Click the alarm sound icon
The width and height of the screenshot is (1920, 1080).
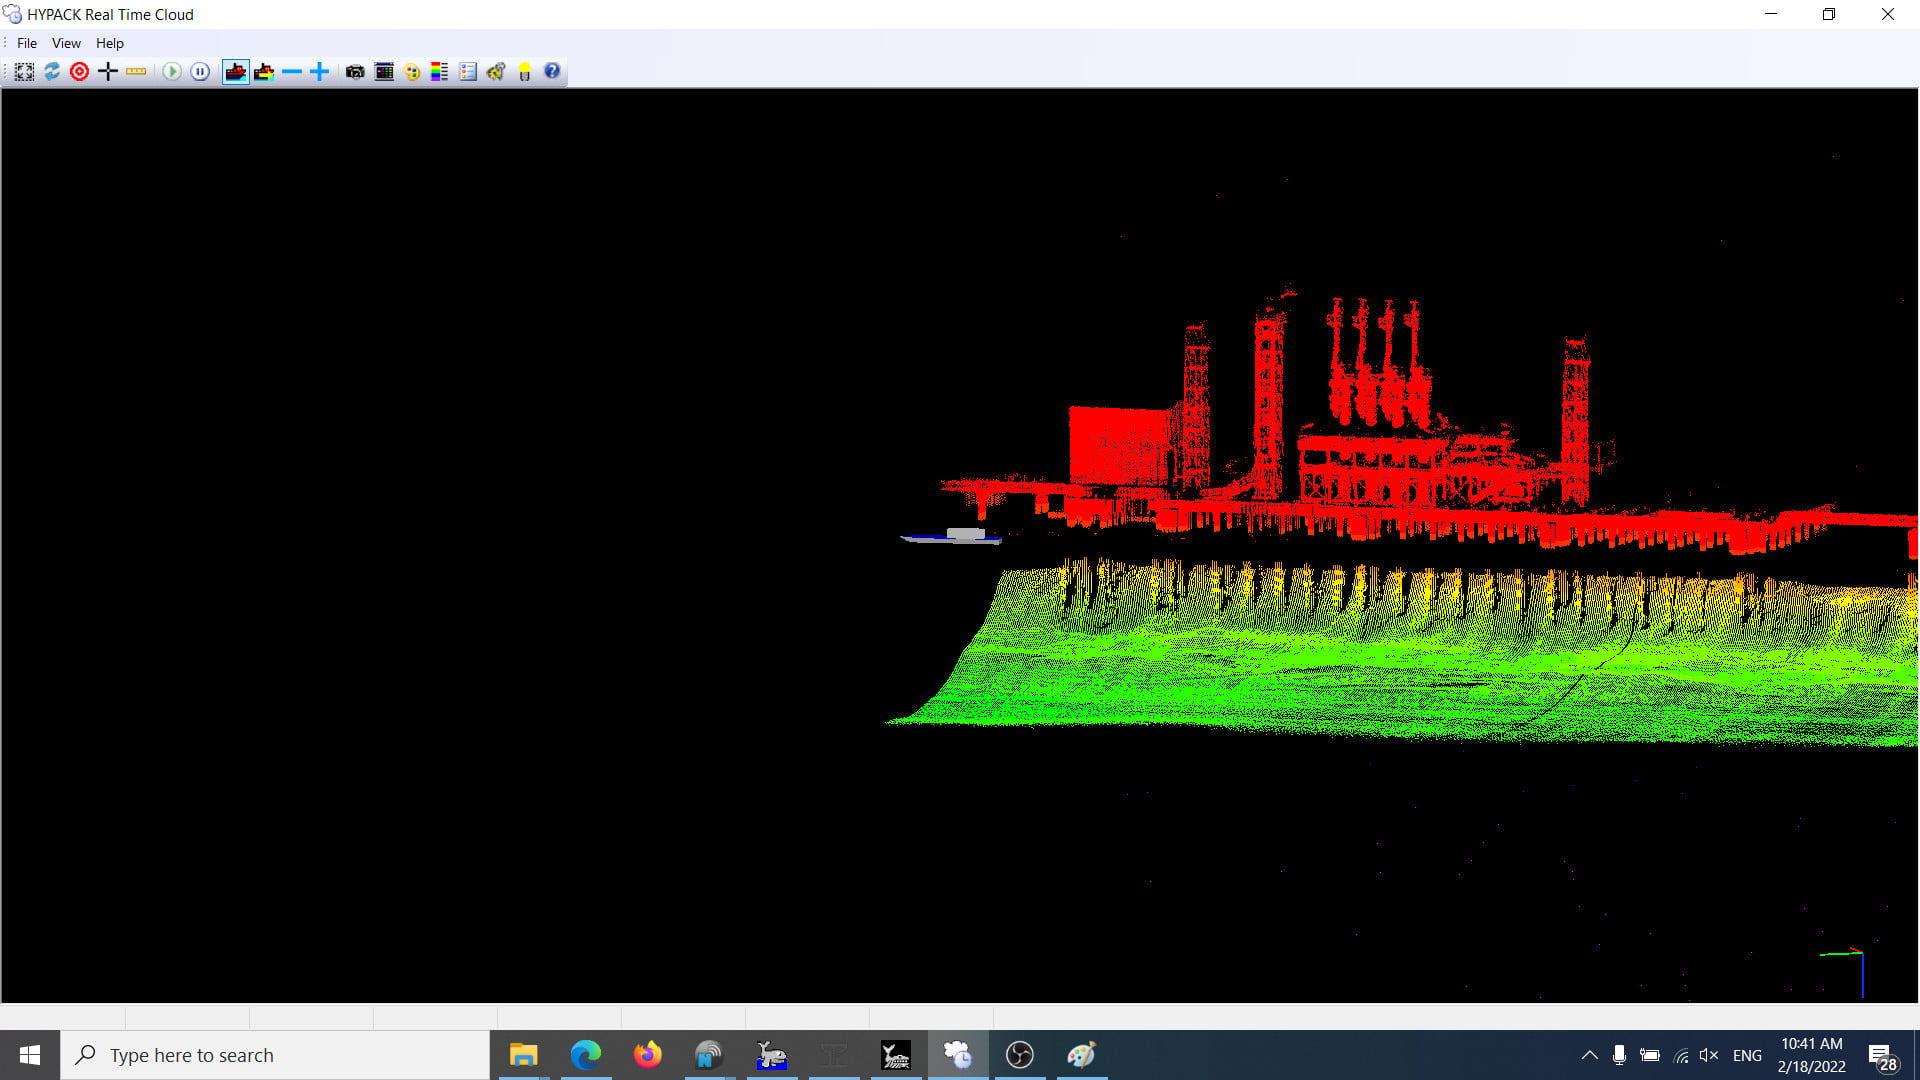click(496, 71)
